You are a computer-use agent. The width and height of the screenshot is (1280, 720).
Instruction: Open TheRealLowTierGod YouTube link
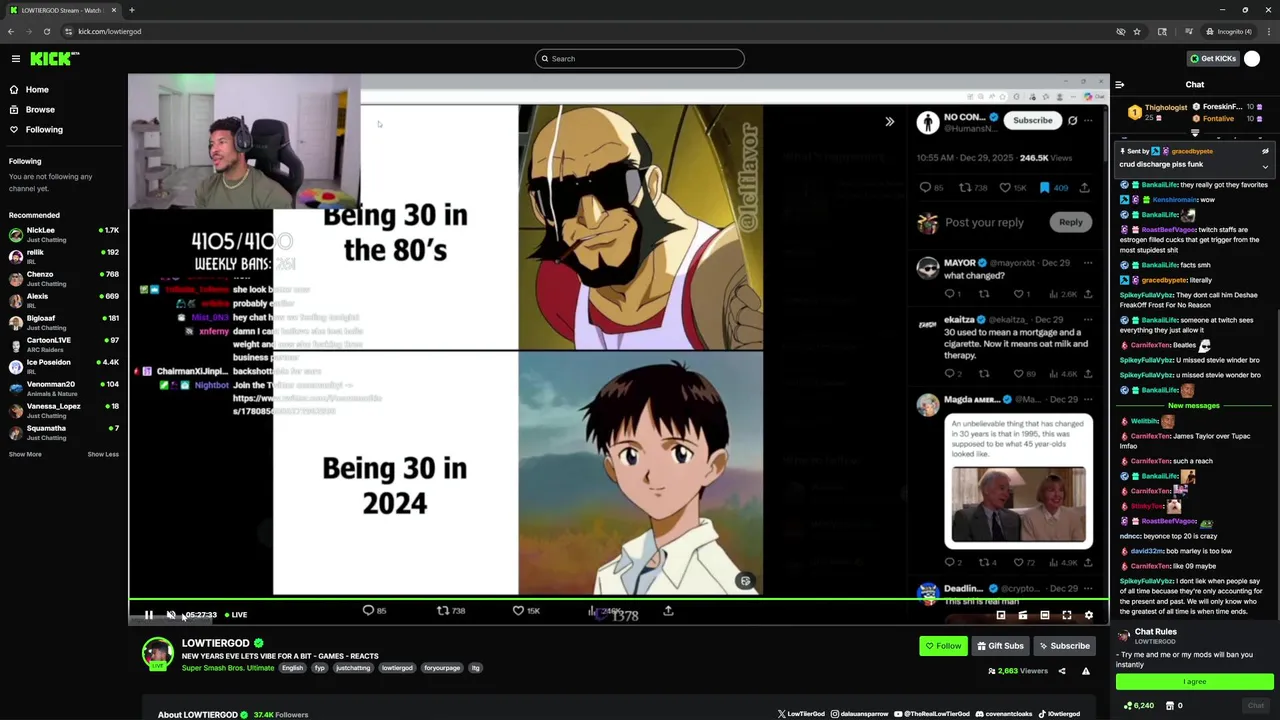click(x=932, y=714)
